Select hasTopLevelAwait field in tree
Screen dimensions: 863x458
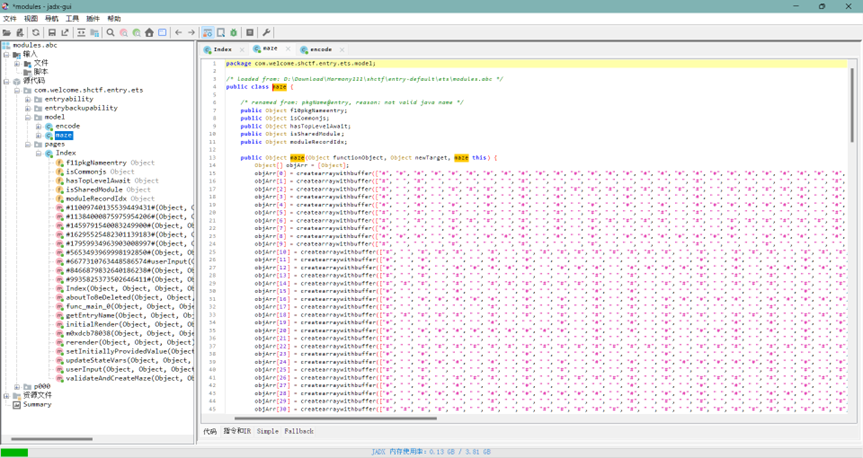(x=98, y=181)
